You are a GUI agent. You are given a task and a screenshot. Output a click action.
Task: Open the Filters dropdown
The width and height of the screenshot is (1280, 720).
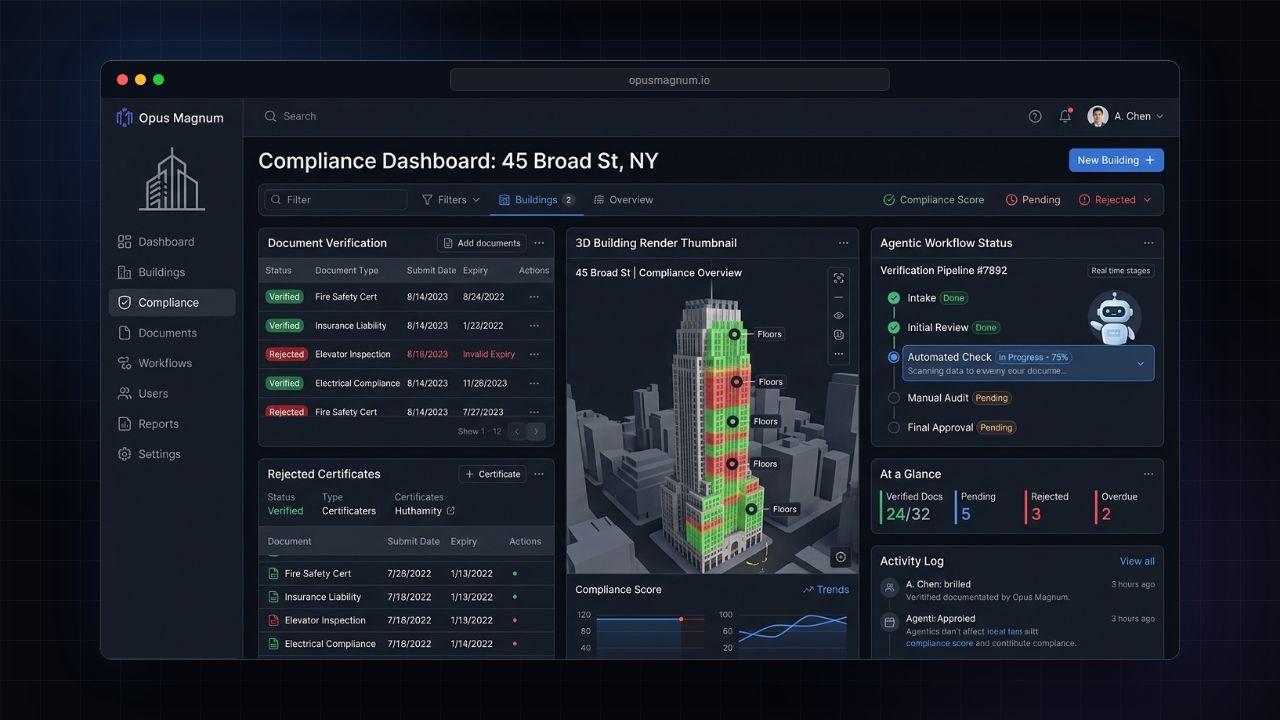point(450,200)
